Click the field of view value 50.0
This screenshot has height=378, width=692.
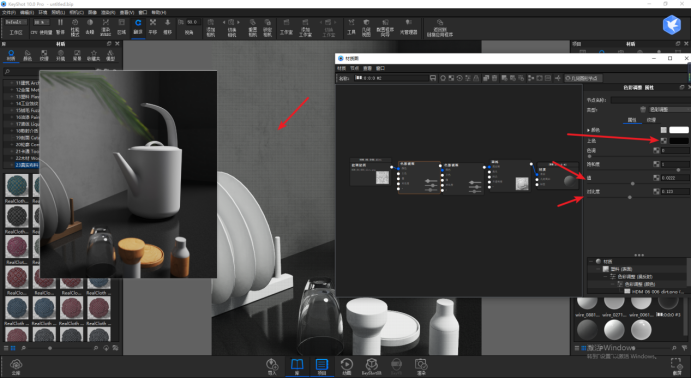point(192,22)
